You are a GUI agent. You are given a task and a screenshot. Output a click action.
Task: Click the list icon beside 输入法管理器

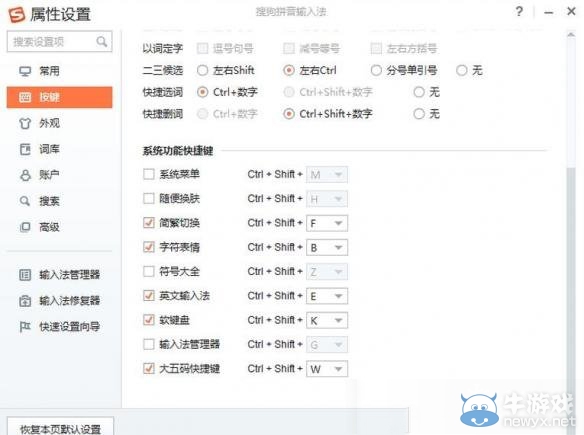(25, 275)
